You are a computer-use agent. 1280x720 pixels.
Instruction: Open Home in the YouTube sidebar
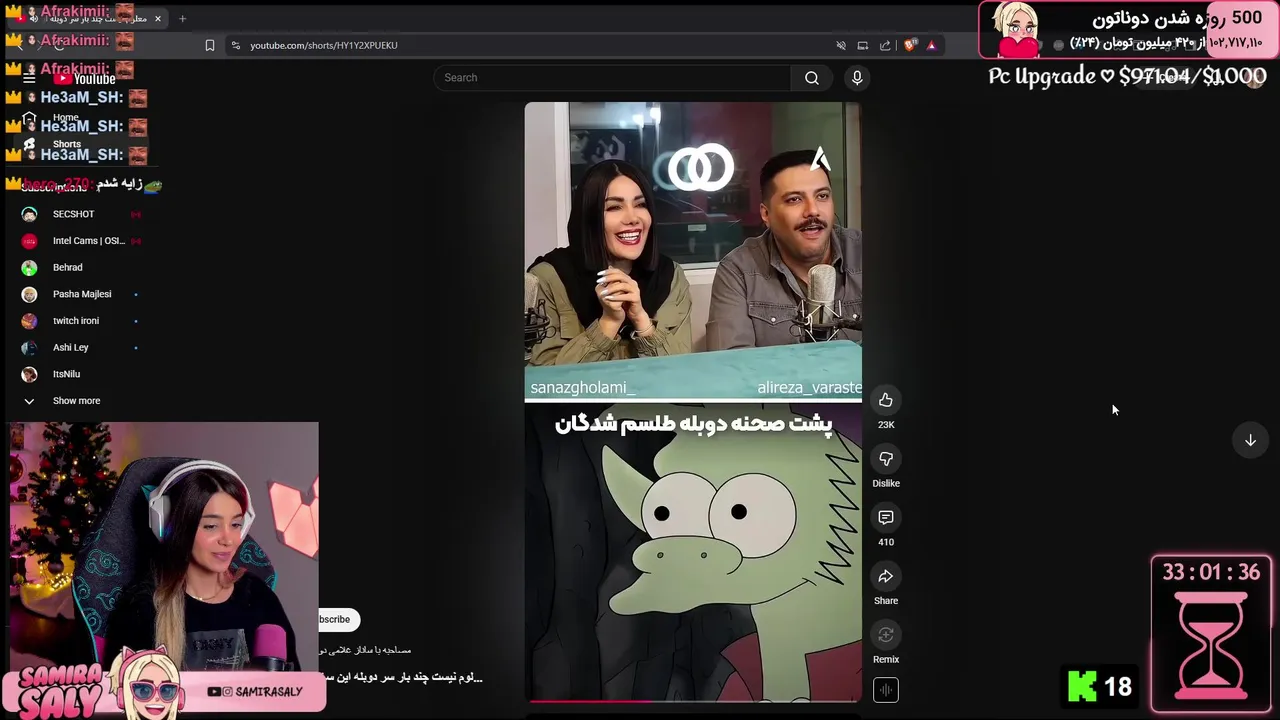(x=65, y=117)
